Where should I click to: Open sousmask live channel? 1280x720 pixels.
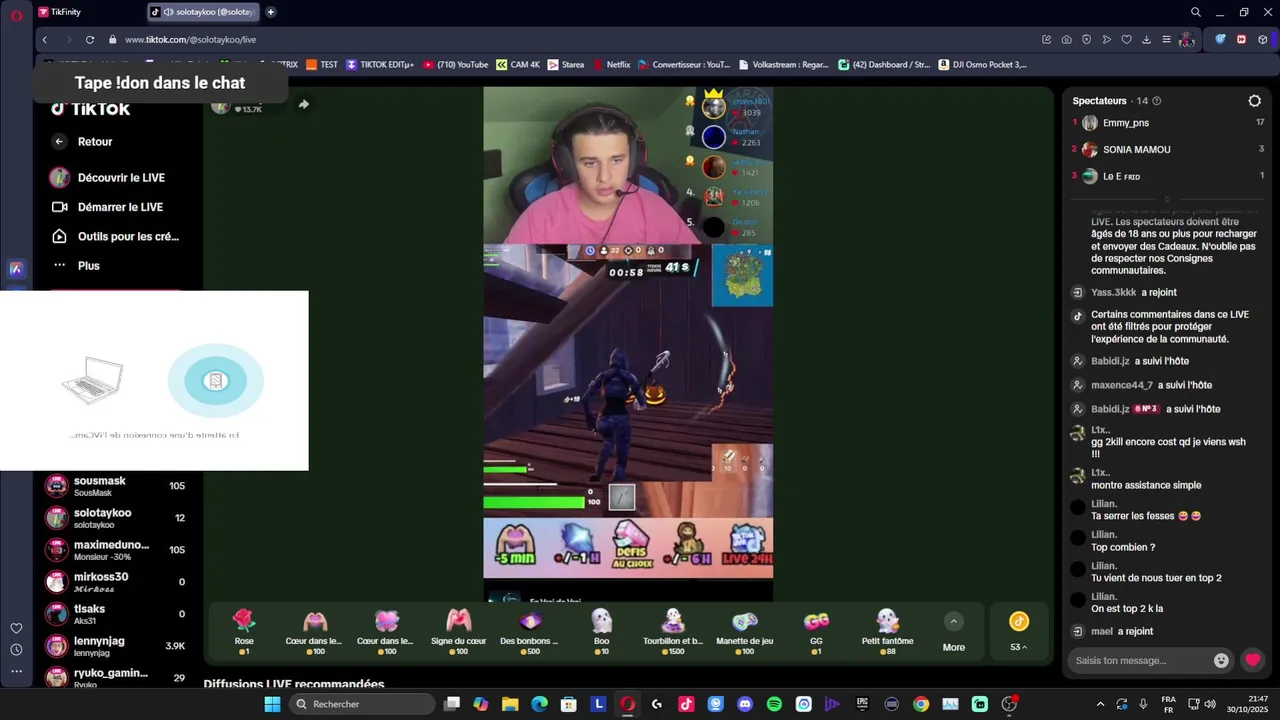(115, 486)
